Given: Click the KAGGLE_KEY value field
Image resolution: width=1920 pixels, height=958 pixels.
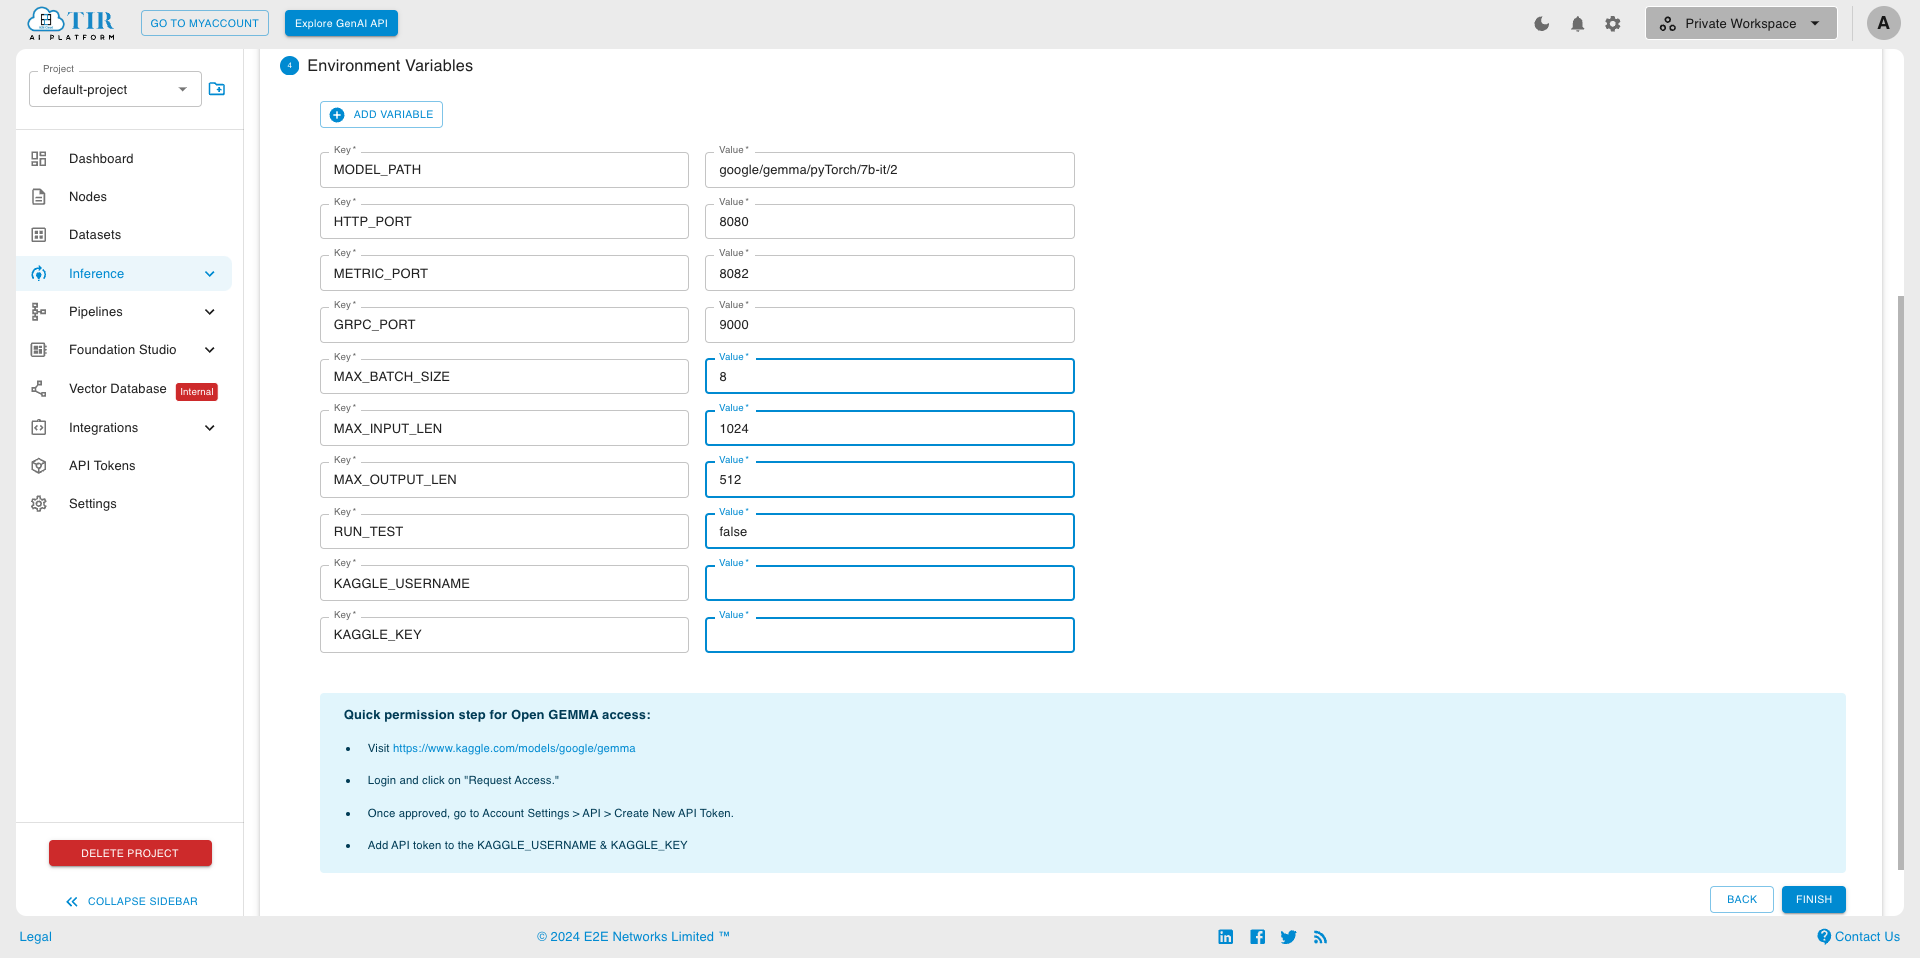Looking at the screenshot, I should point(890,635).
